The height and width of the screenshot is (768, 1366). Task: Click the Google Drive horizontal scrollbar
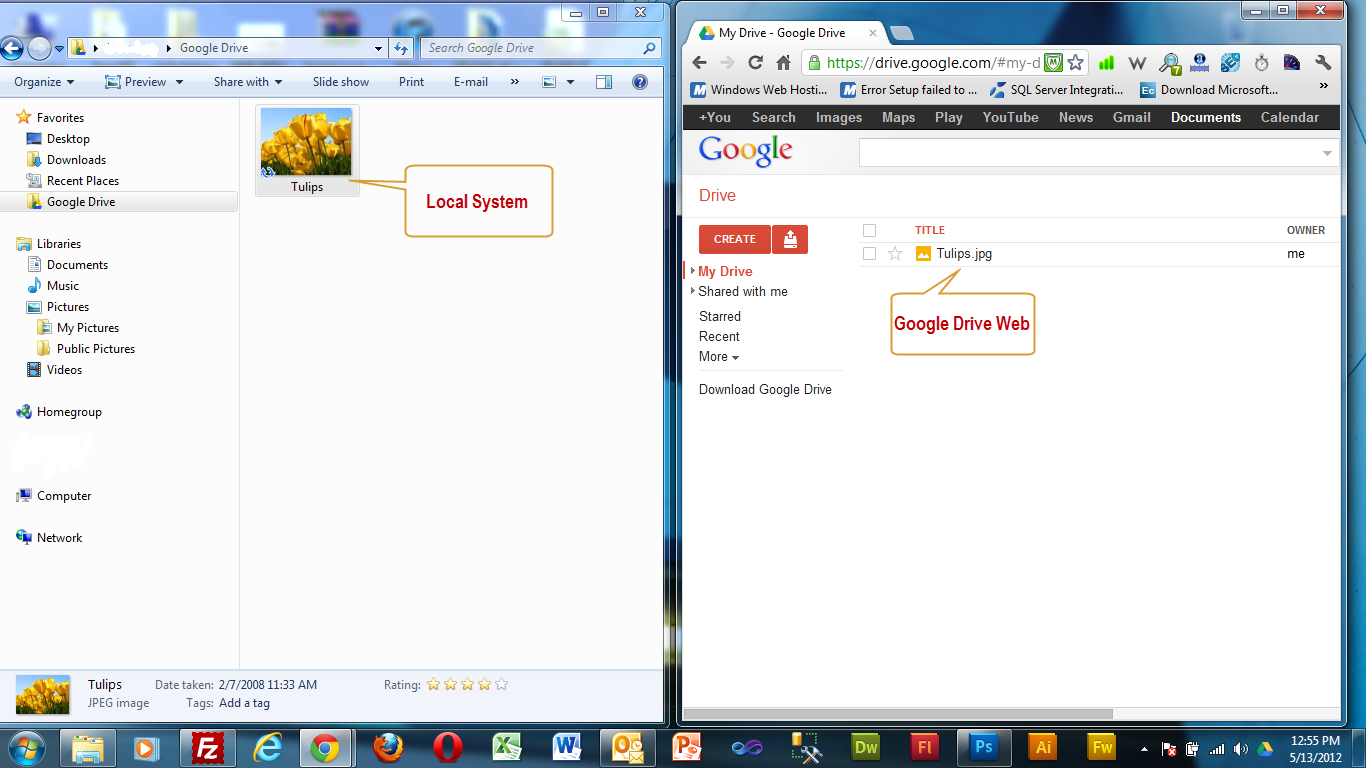click(898, 714)
